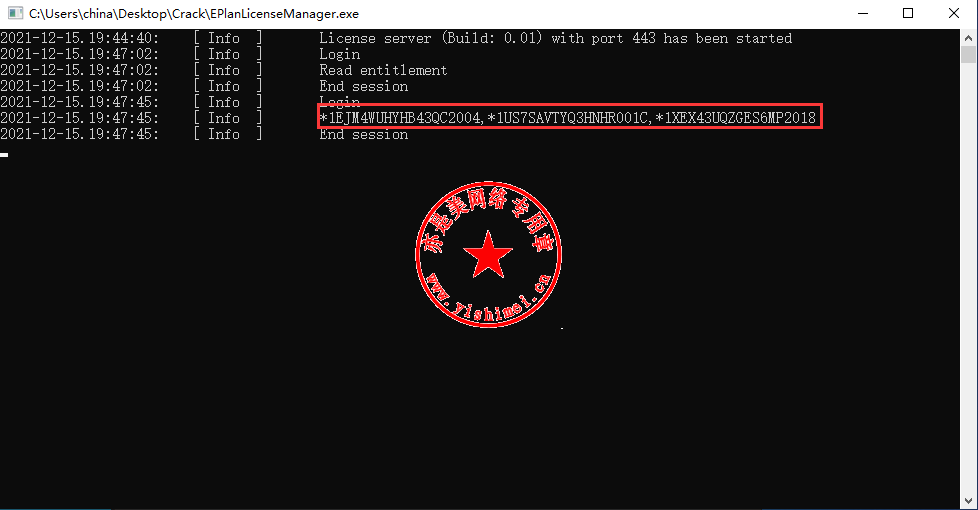Click the 'License server (Build: 0.01)' log line
This screenshot has width=978, height=510.
(x=555, y=39)
